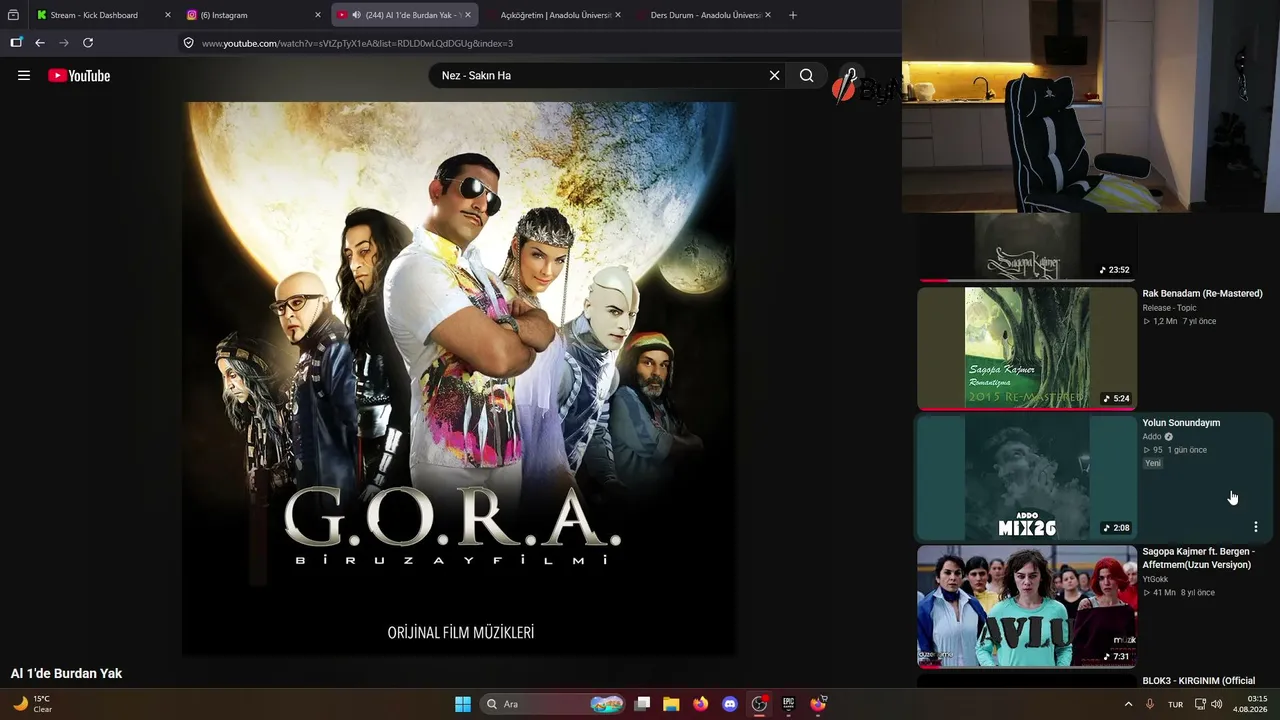This screenshot has height=720, width=1280.
Task: Go back one page in browser
Action: [40, 43]
